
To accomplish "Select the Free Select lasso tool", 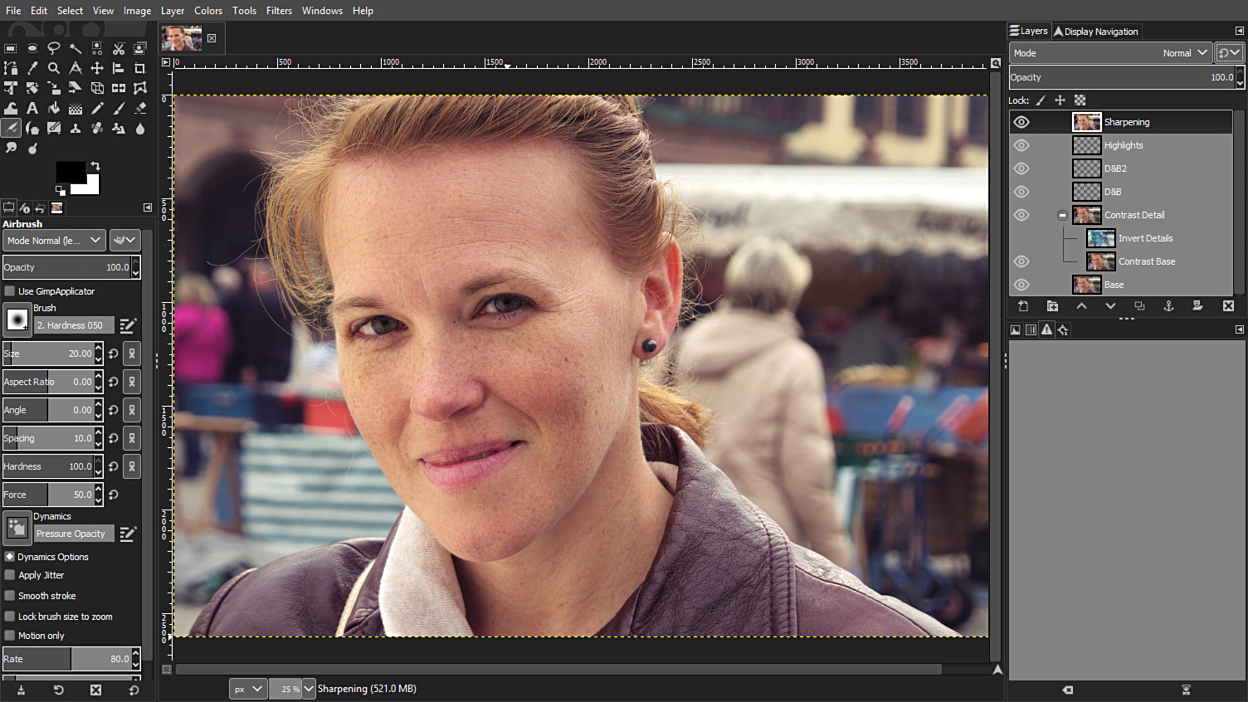I will (x=54, y=48).
